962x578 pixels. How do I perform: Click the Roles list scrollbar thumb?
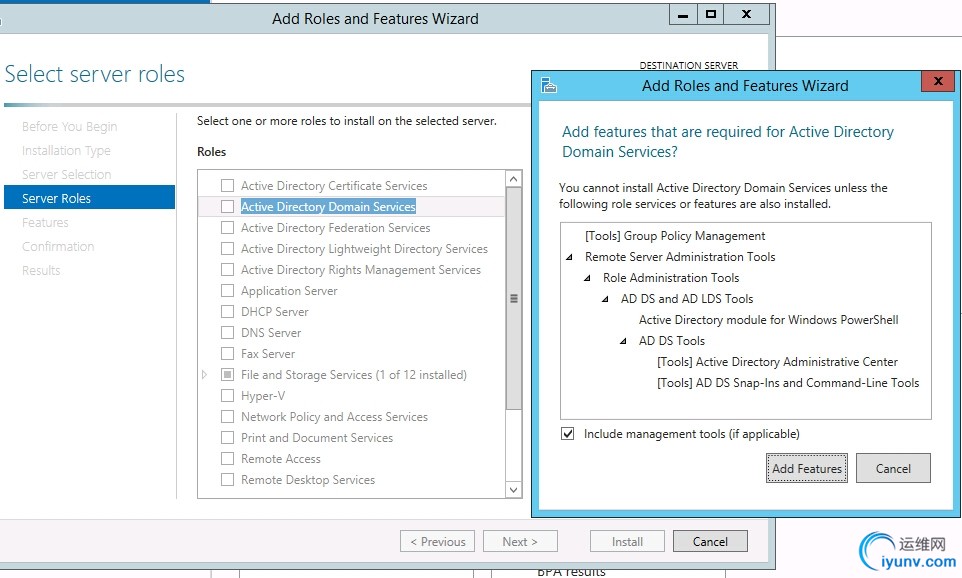(514, 298)
